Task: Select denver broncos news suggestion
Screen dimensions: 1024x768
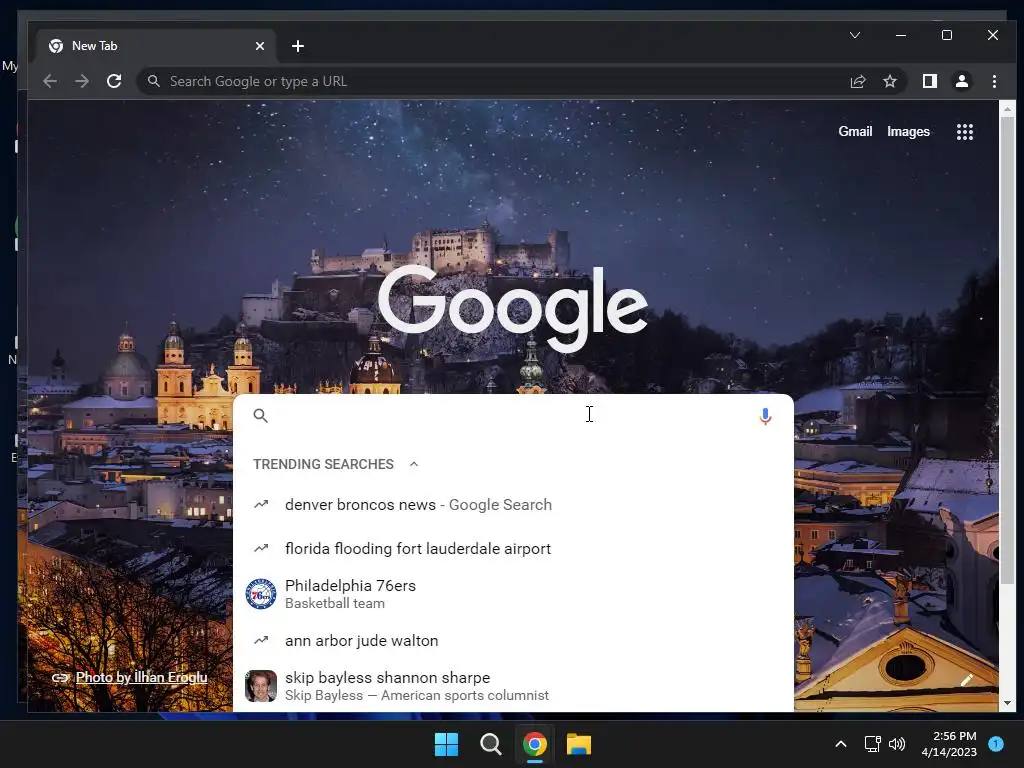Action: pos(513,505)
